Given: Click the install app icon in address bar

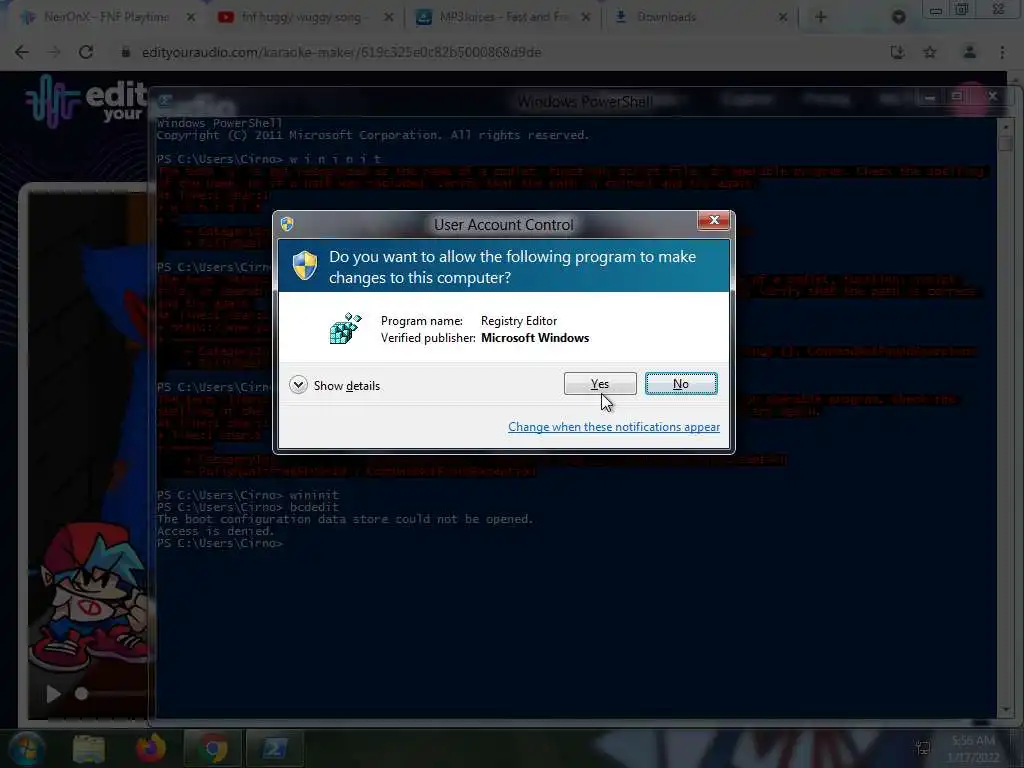Looking at the screenshot, I should [898, 52].
